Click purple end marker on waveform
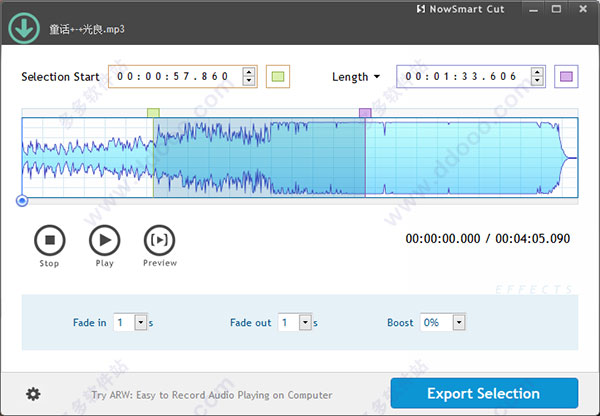This screenshot has height=416, width=600. tap(365, 113)
